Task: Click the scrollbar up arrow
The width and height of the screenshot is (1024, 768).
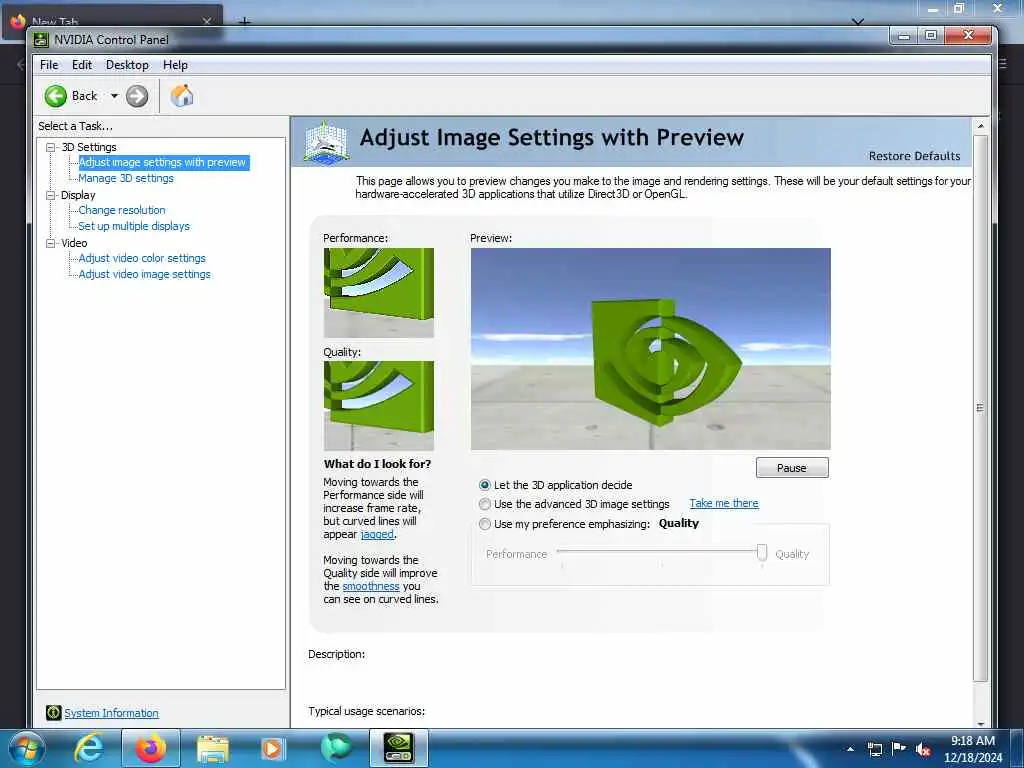Action: (x=980, y=125)
